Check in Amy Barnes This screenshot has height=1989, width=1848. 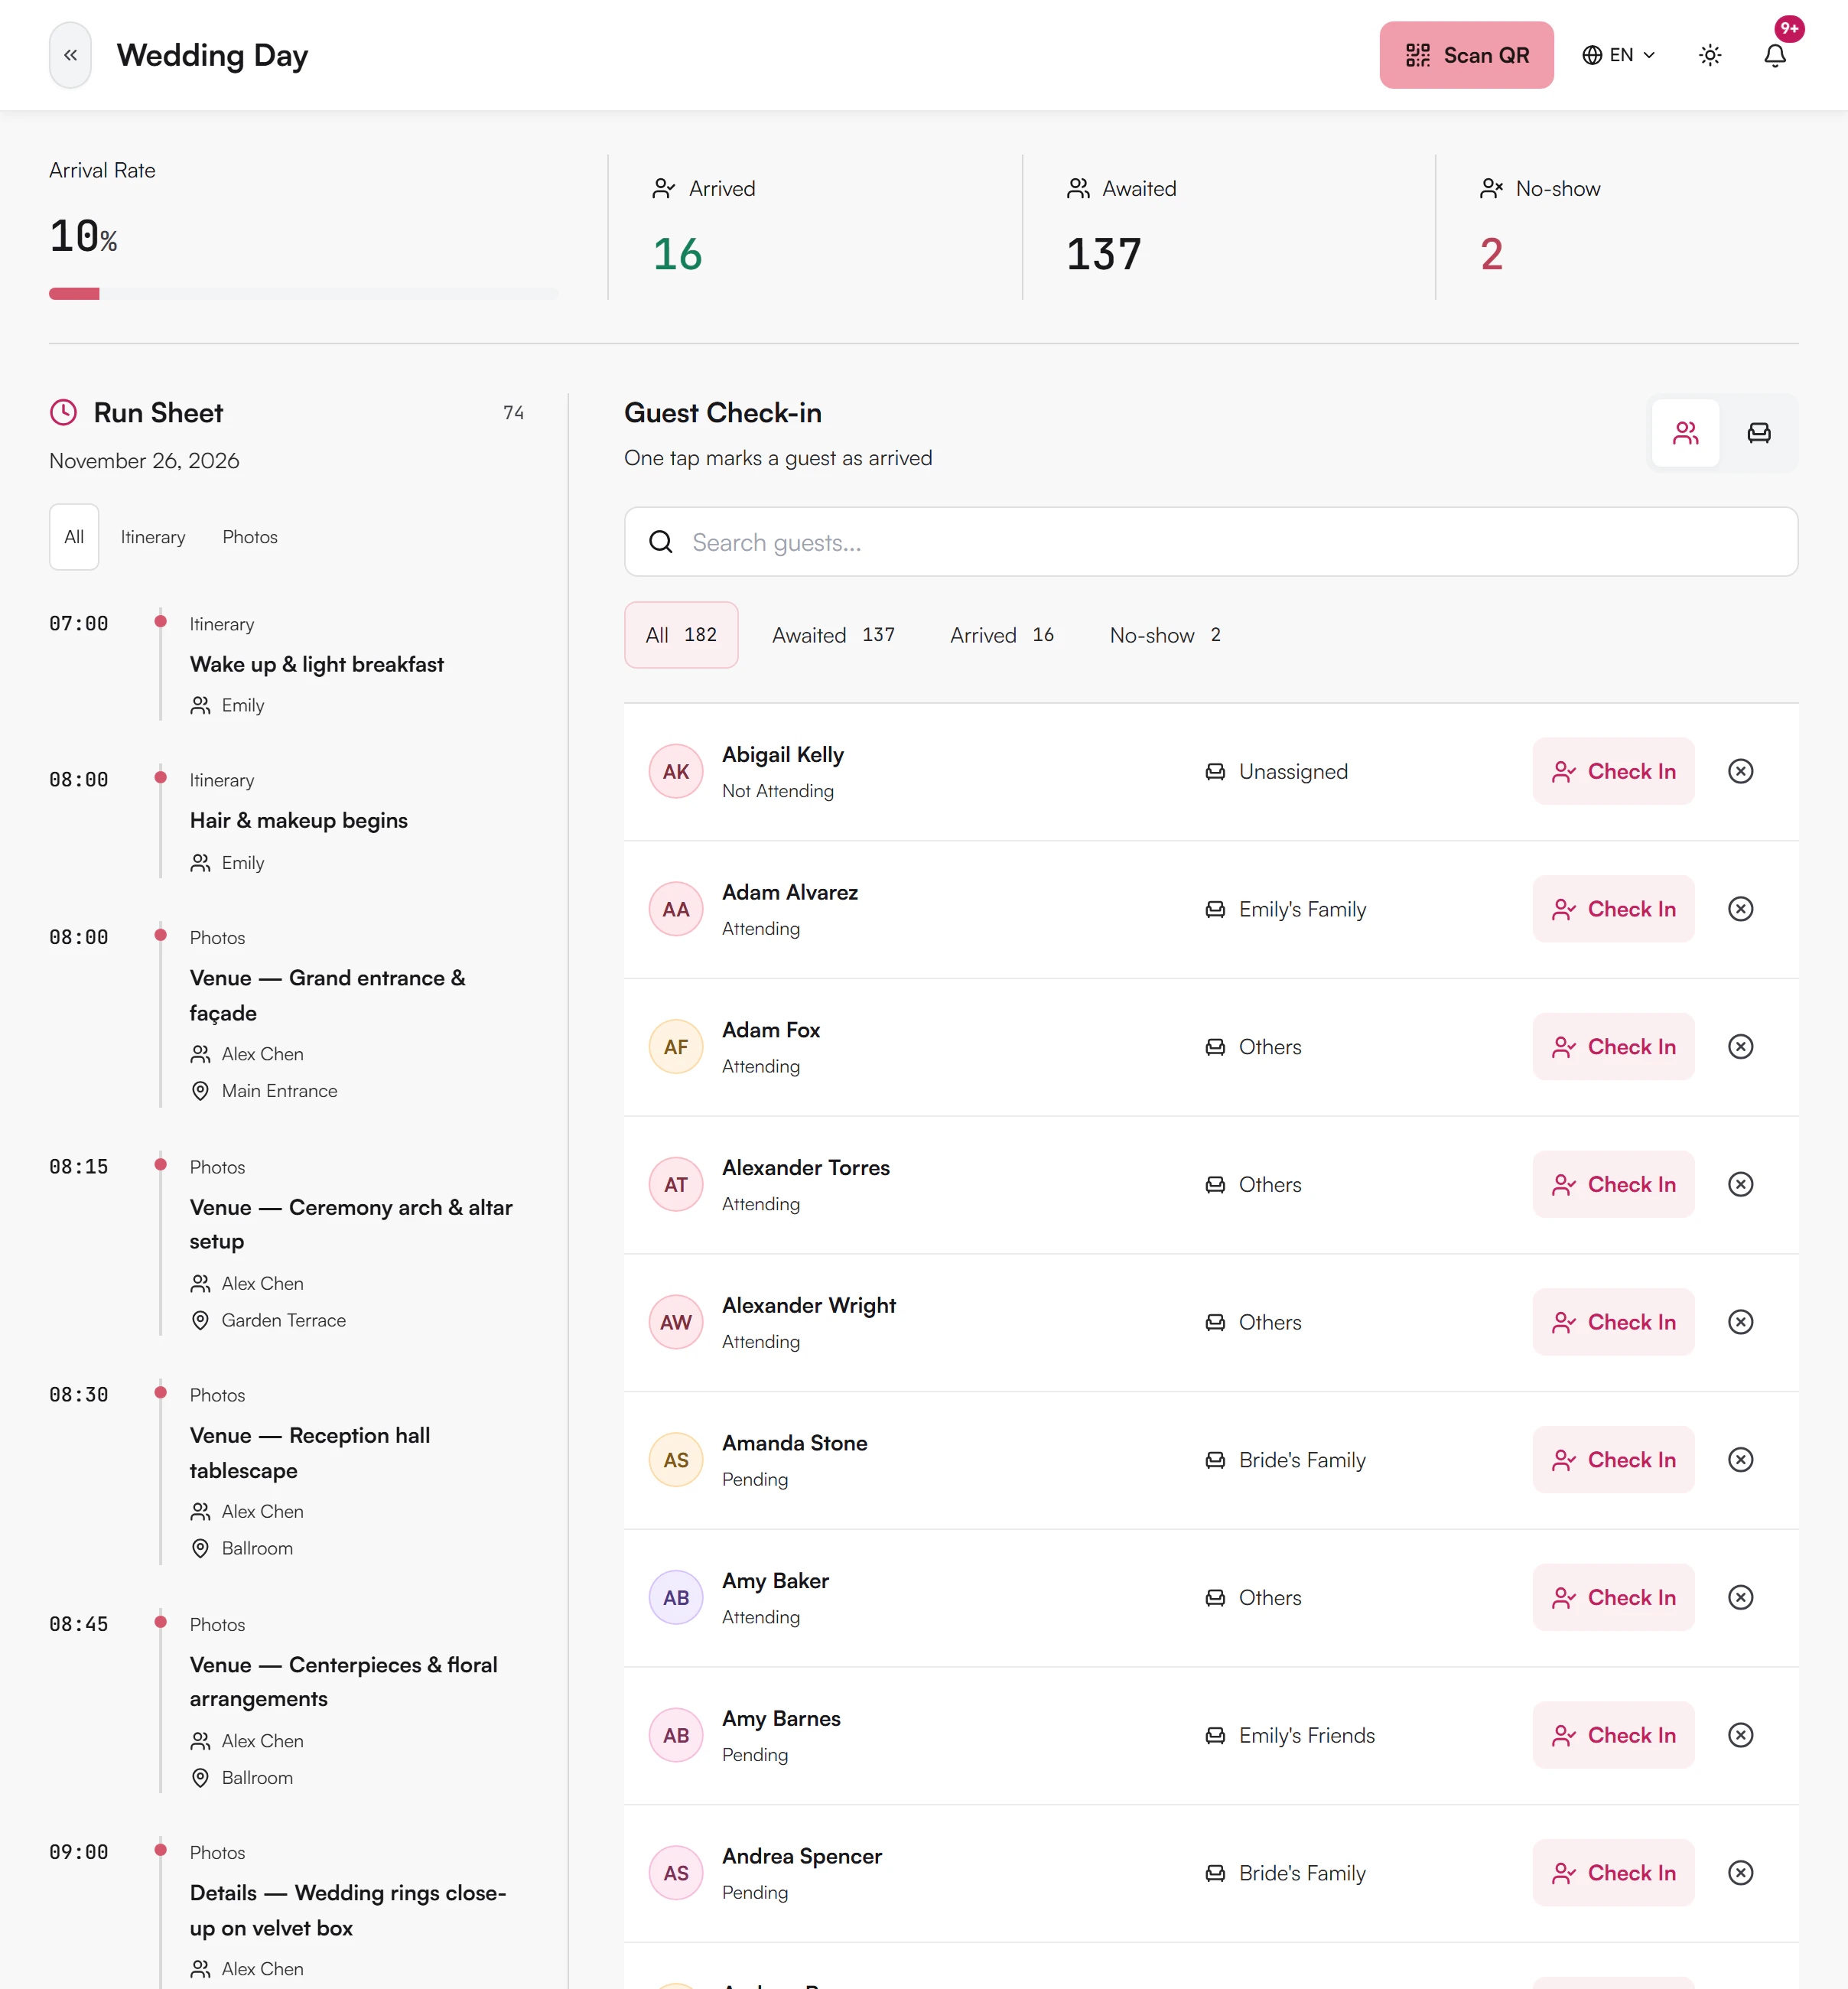pos(1613,1735)
